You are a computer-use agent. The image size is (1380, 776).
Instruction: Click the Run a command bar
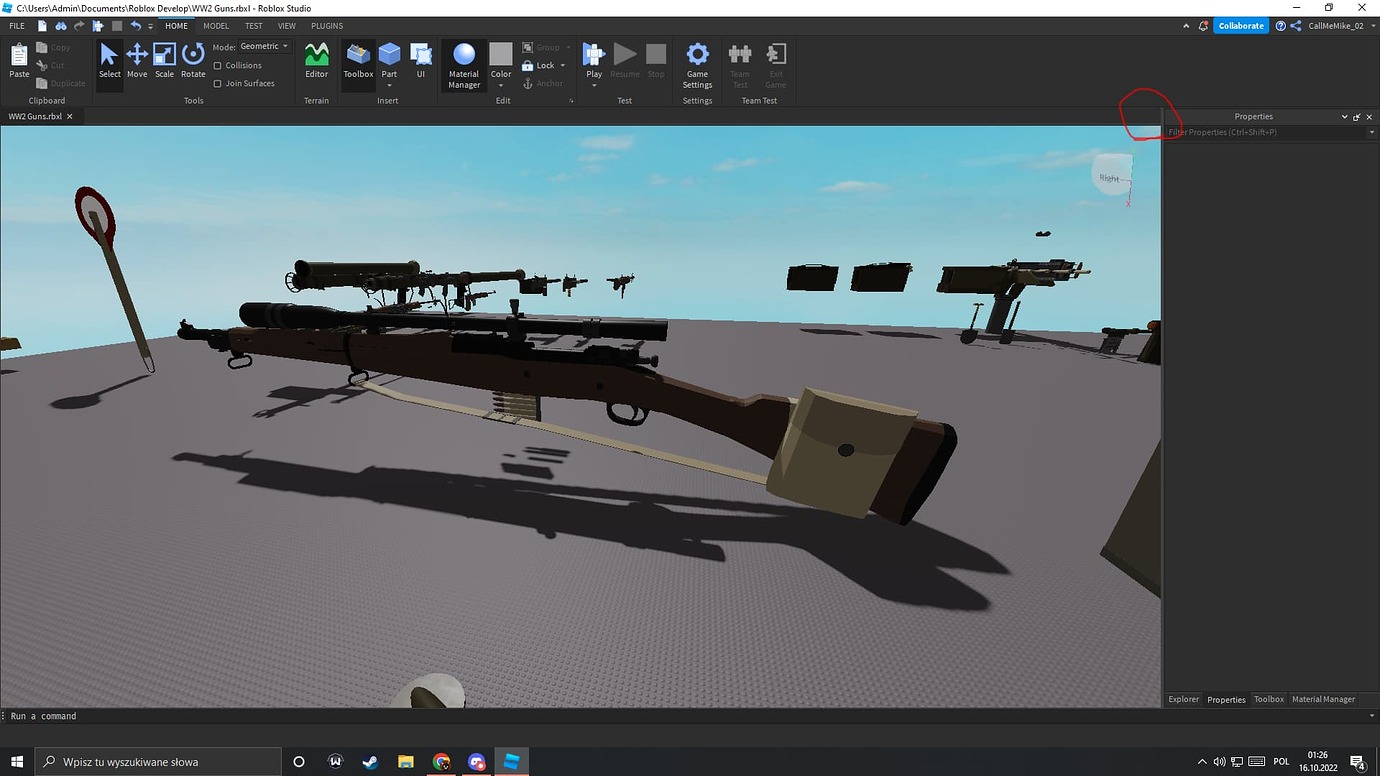[690, 716]
